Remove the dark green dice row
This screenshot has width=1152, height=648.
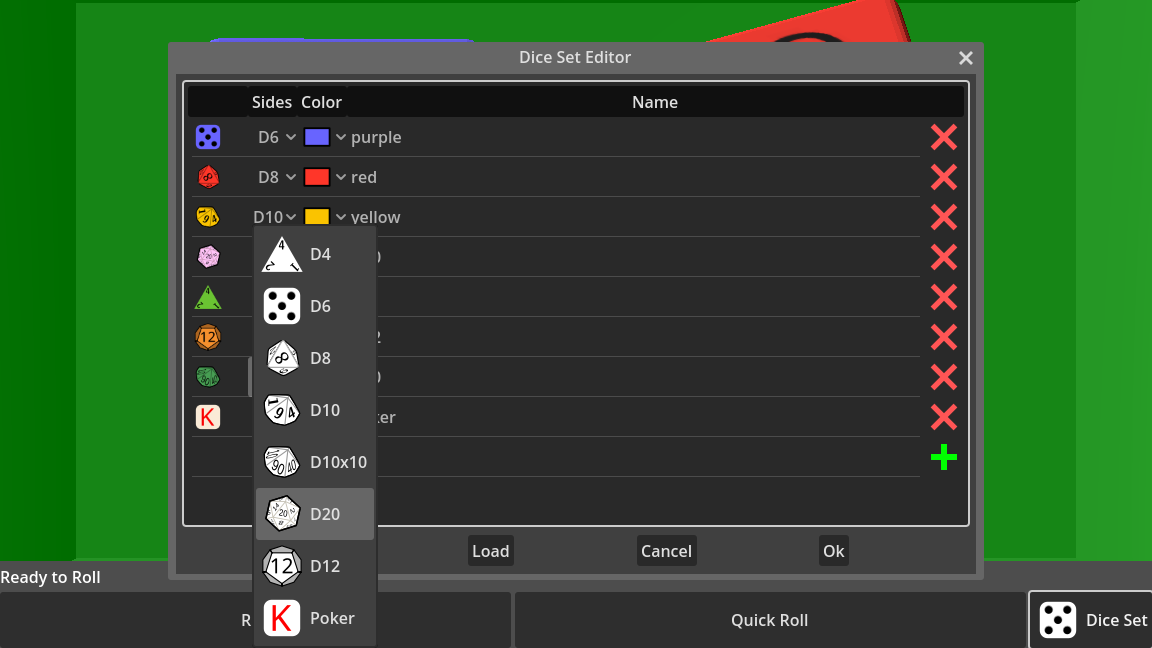point(943,377)
